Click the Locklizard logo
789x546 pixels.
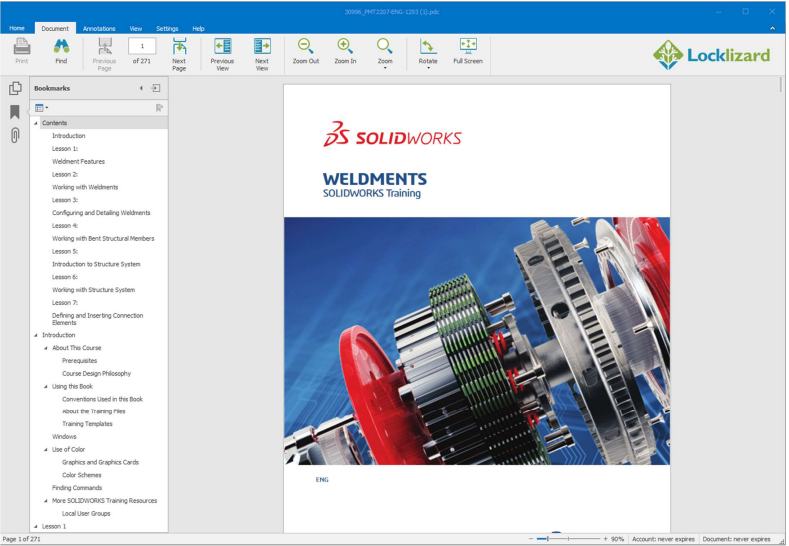tap(712, 55)
